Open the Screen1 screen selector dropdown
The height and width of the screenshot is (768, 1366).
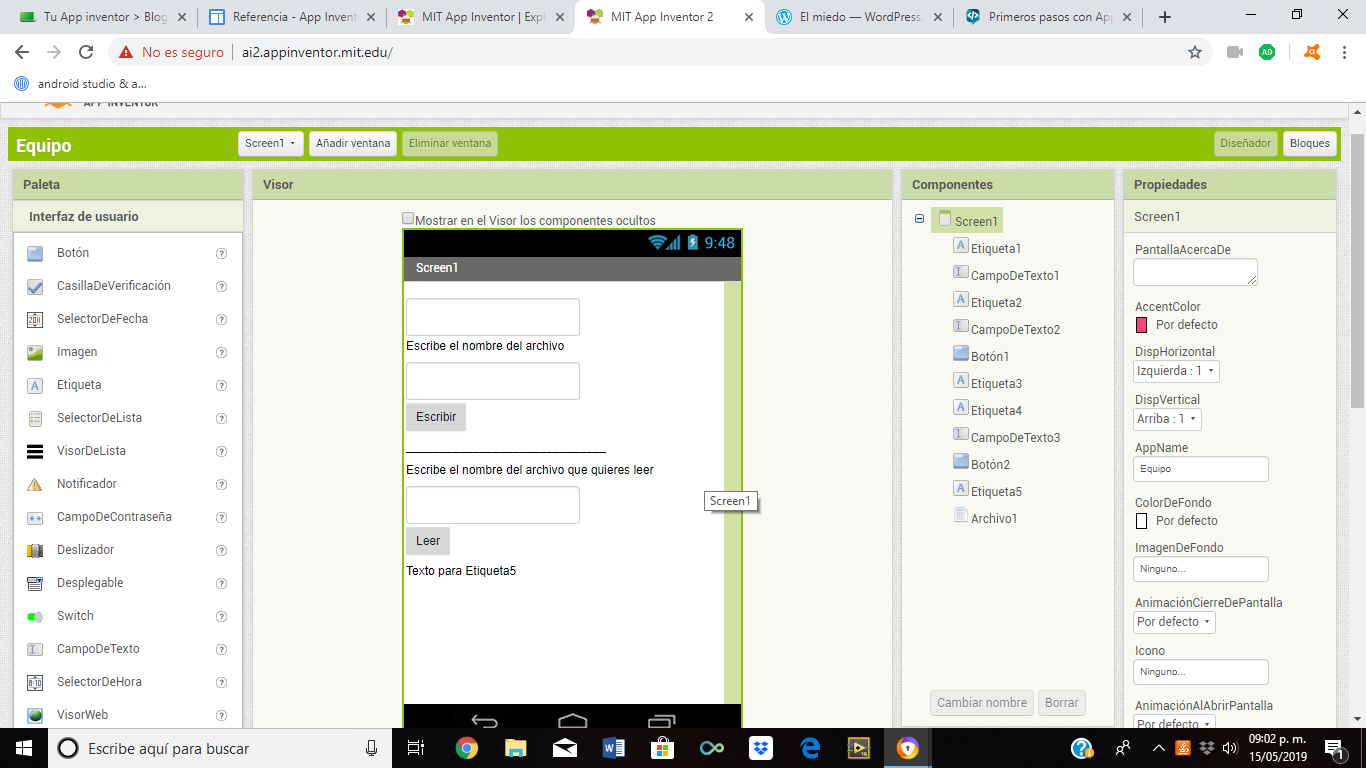coord(271,144)
